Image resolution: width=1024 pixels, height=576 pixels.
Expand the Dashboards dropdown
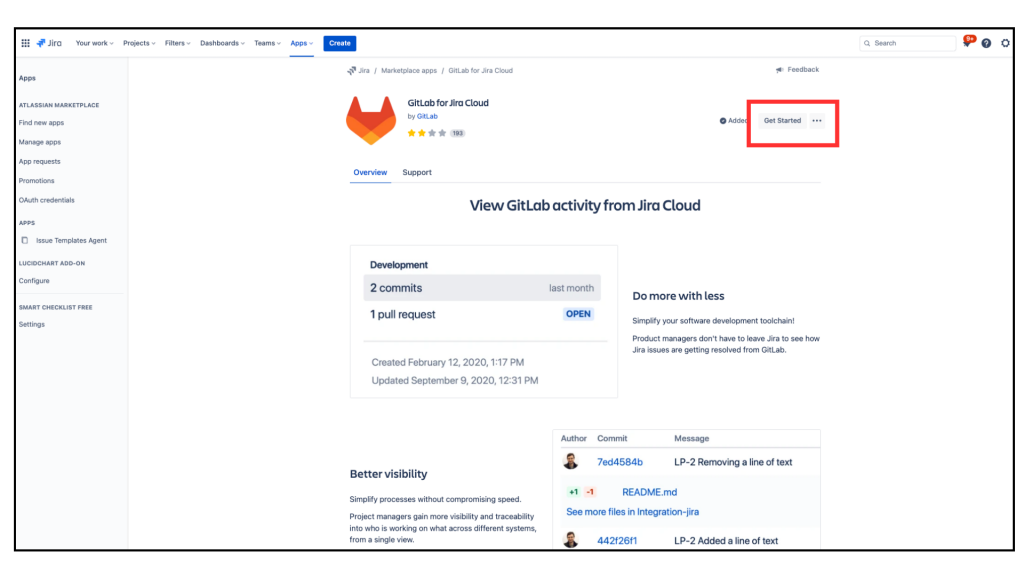[x=222, y=43]
